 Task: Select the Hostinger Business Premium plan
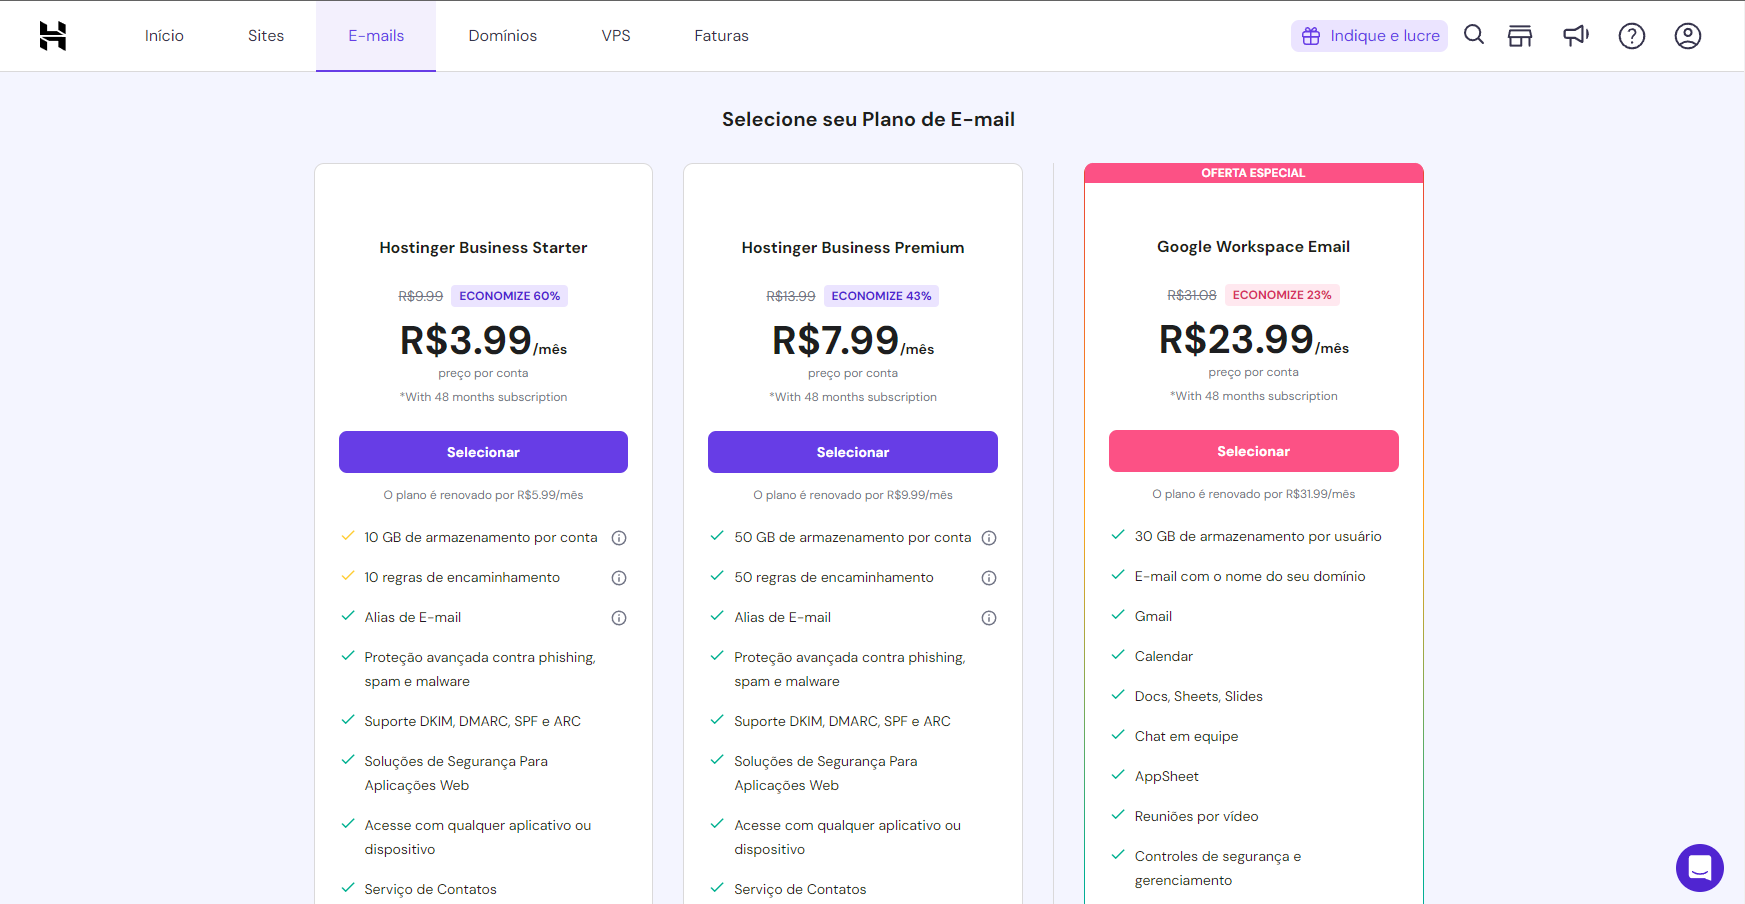pos(852,452)
